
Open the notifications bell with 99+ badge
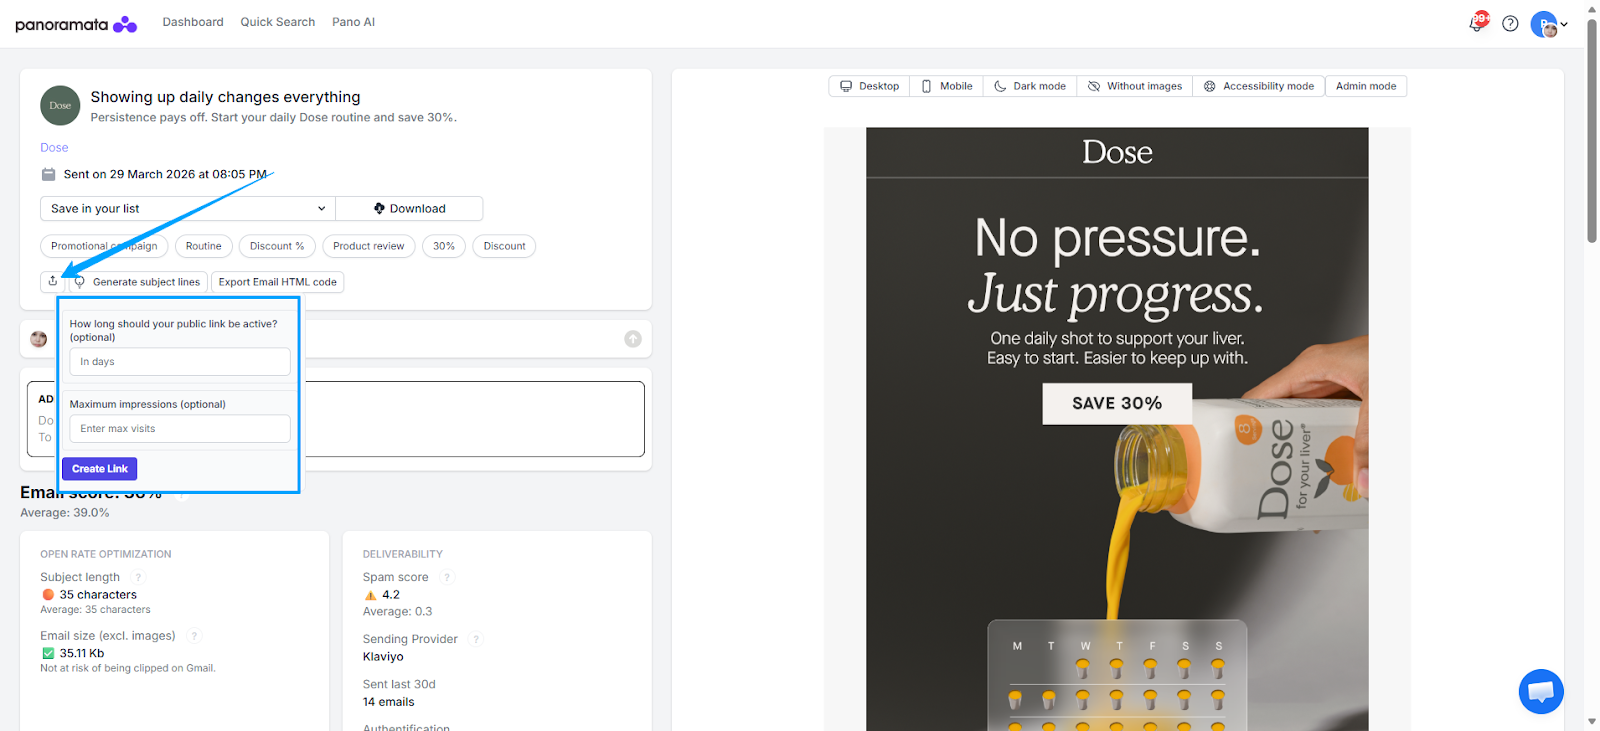(x=1478, y=22)
